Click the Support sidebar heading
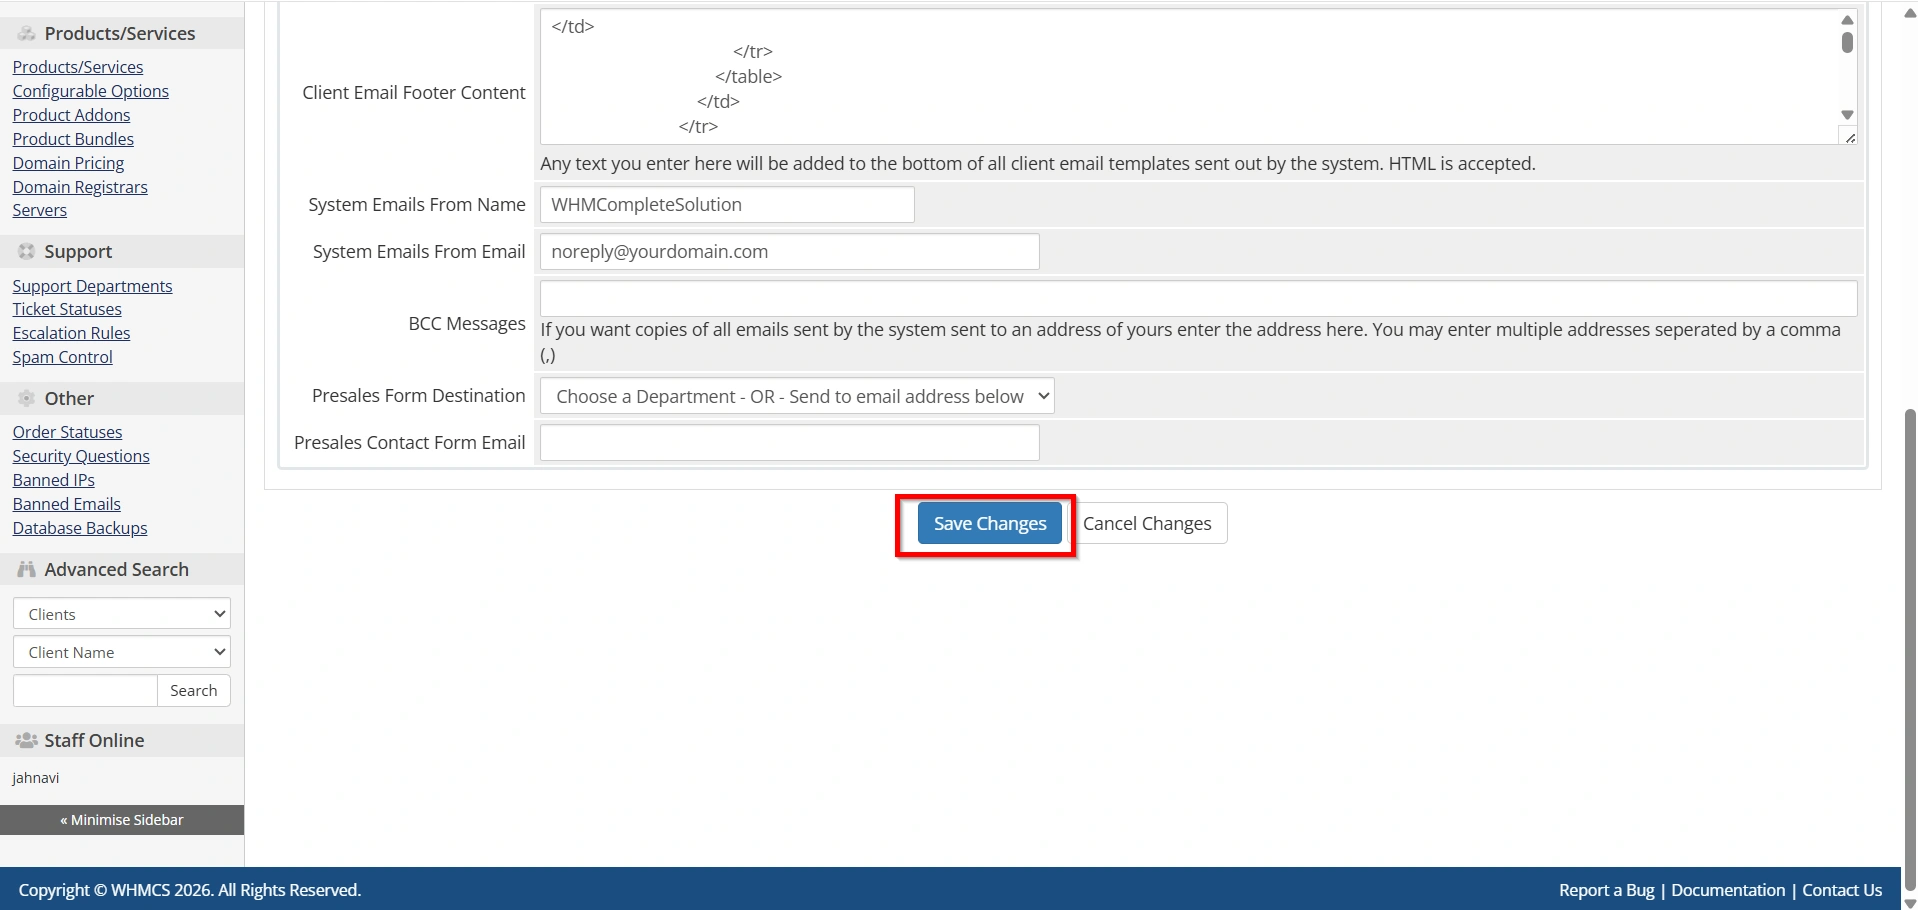The height and width of the screenshot is (910, 1918). 78,252
